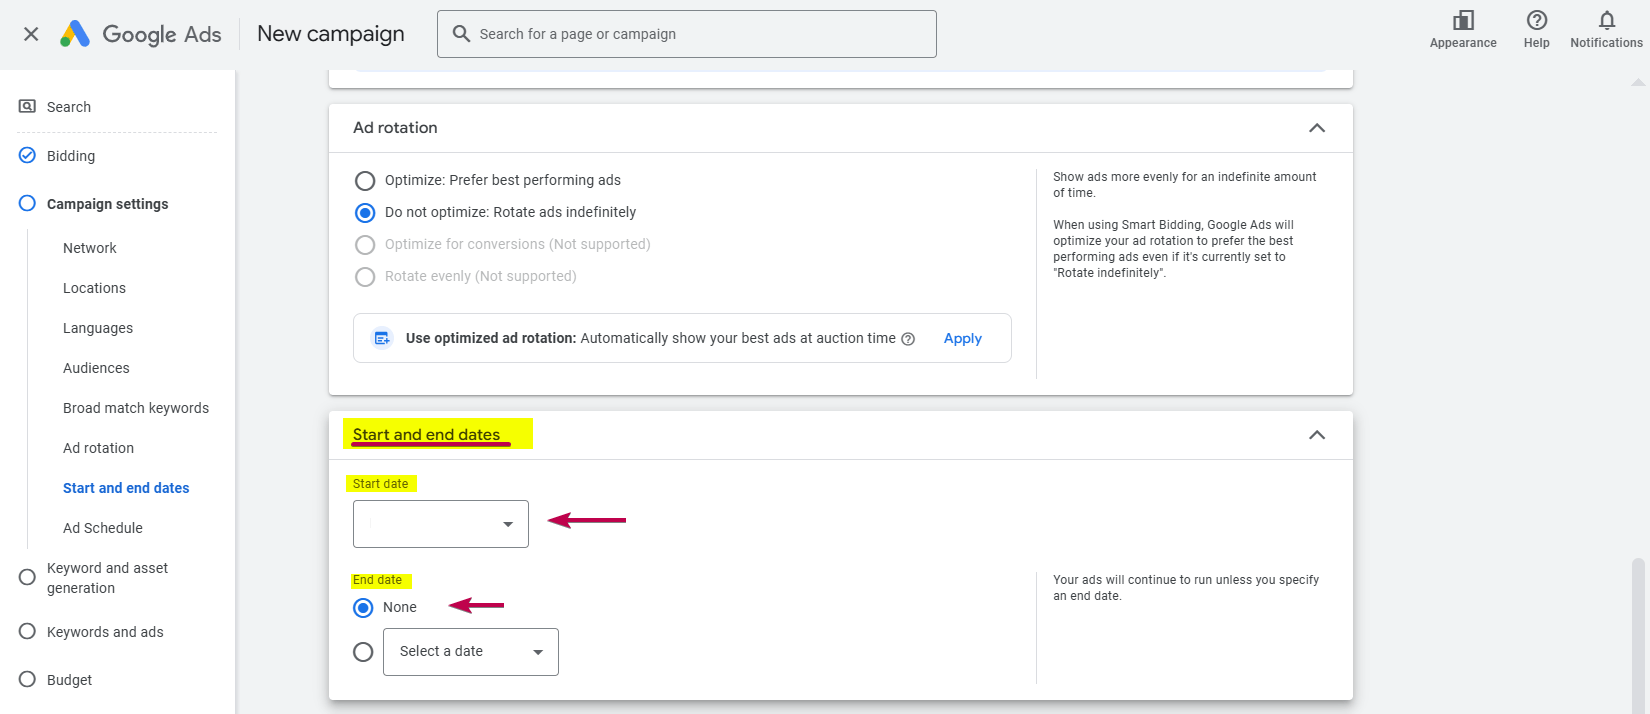This screenshot has width=1650, height=714.
Task: Click the search for page or campaign field
Action: coord(686,34)
